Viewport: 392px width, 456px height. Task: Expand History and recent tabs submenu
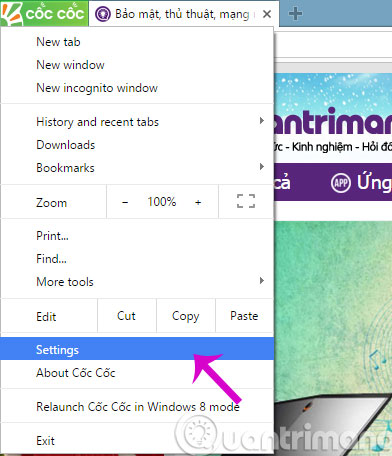pyautogui.click(x=137, y=122)
